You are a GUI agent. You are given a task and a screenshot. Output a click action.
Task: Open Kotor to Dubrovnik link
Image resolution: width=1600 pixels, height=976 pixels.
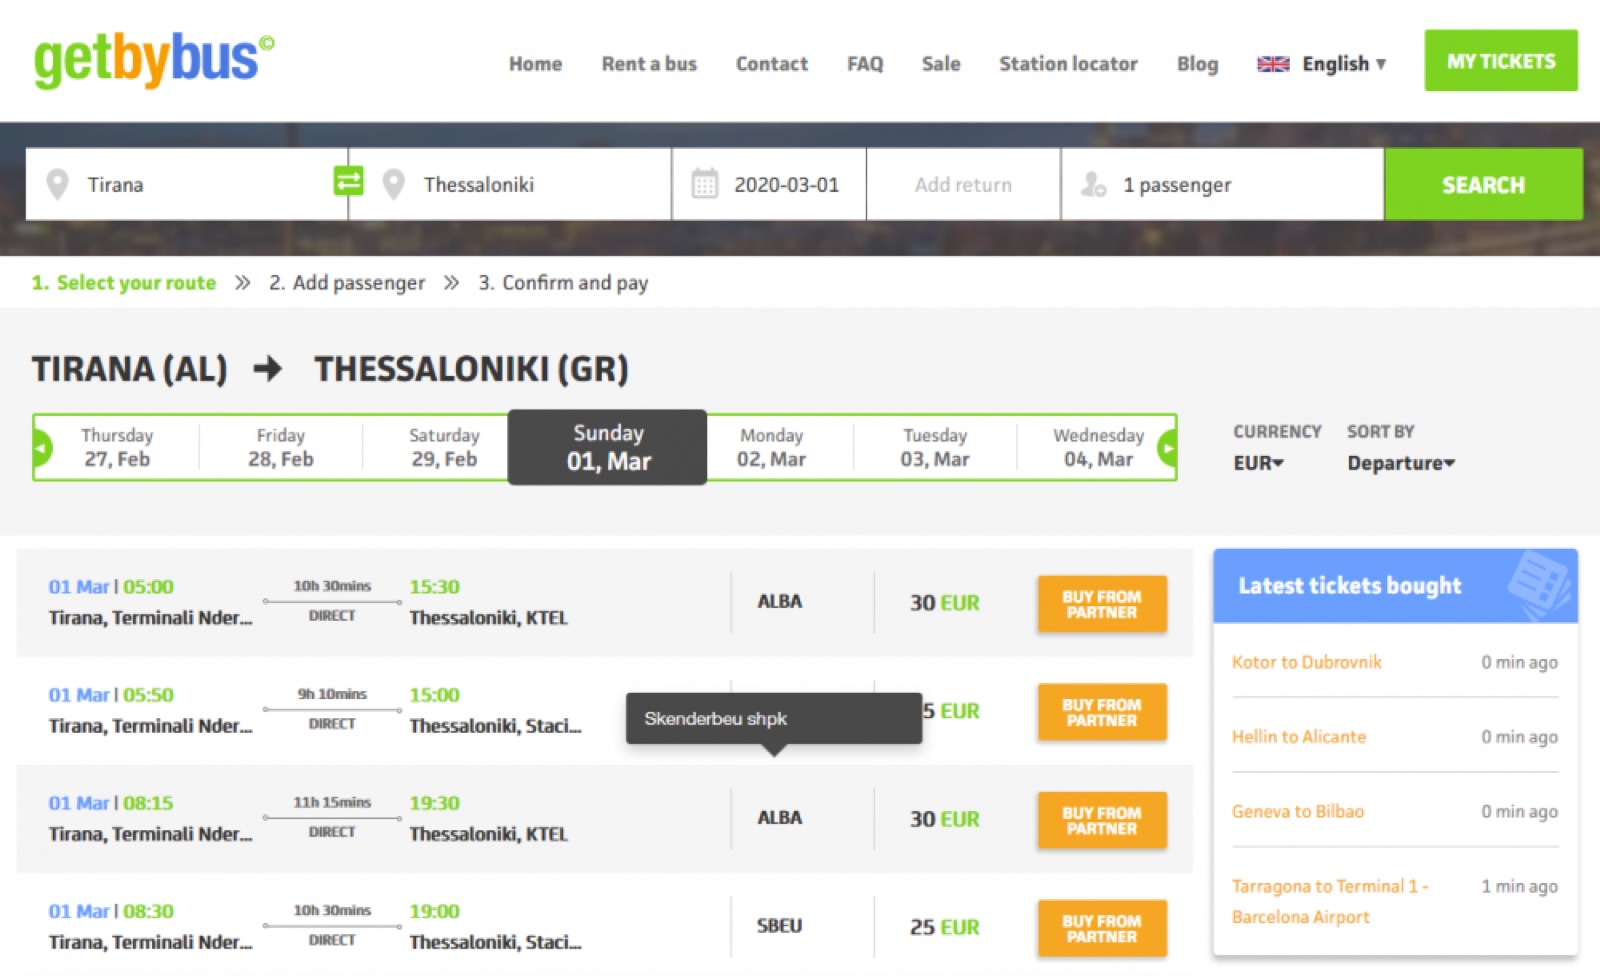point(1306,662)
